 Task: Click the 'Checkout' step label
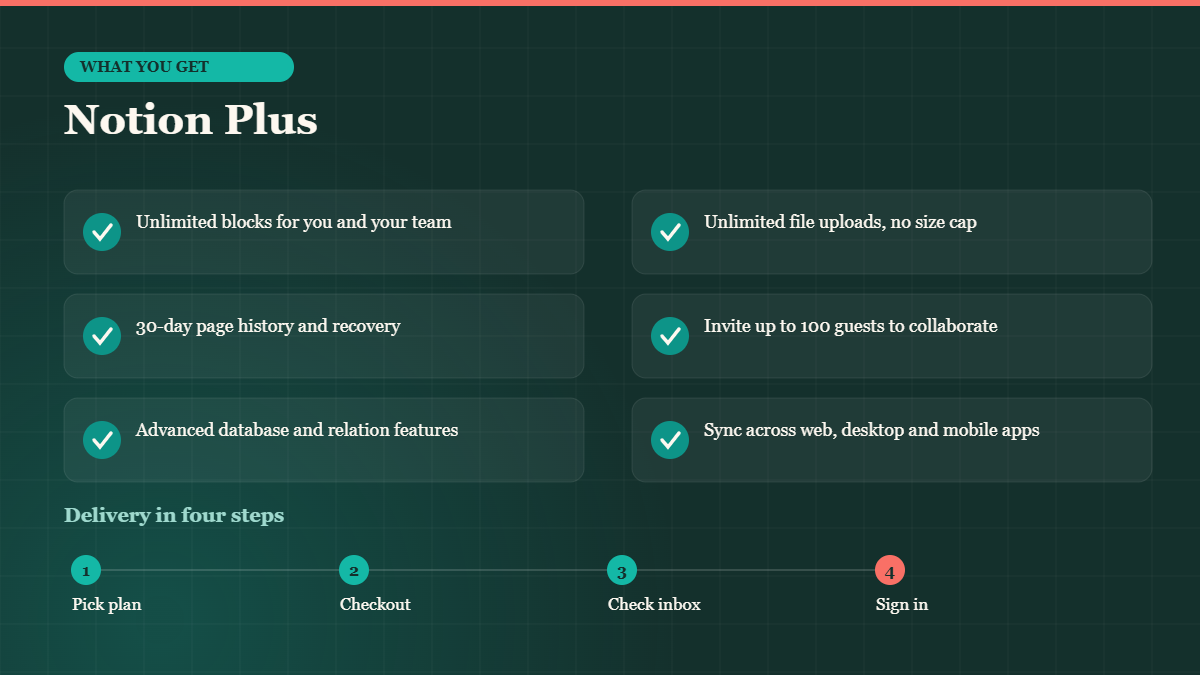[375, 604]
